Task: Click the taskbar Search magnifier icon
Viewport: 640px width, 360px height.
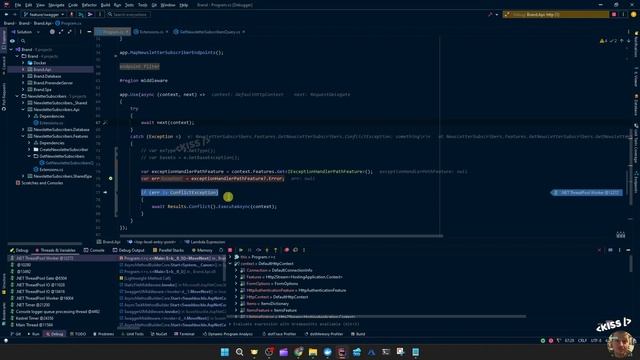Action: point(240,352)
